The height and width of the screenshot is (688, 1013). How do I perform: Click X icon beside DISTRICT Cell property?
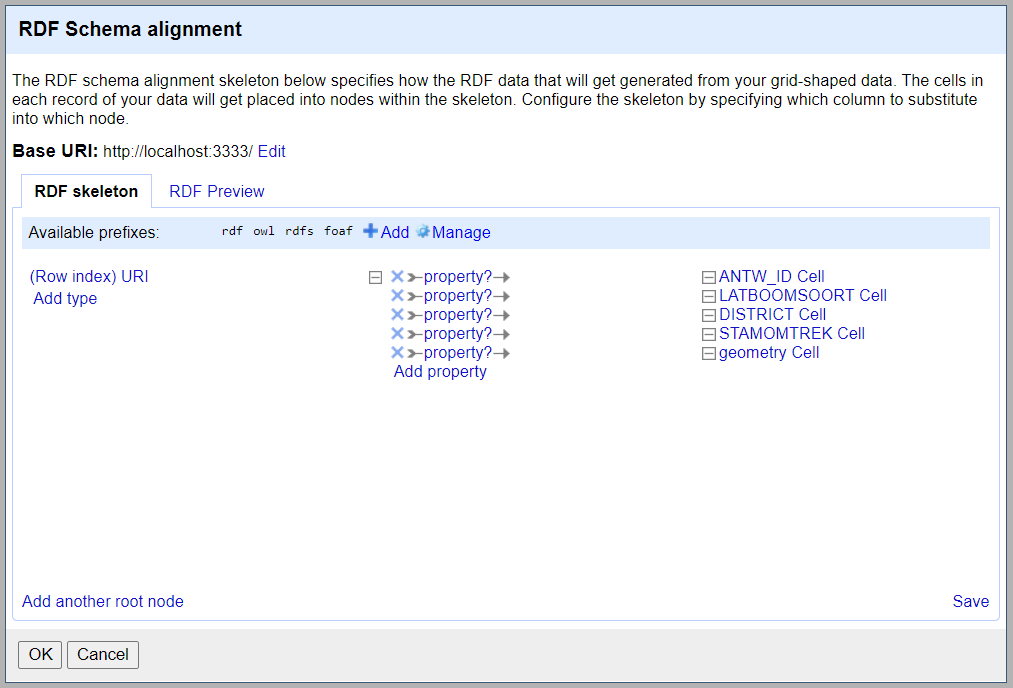(x=397, y=315)
